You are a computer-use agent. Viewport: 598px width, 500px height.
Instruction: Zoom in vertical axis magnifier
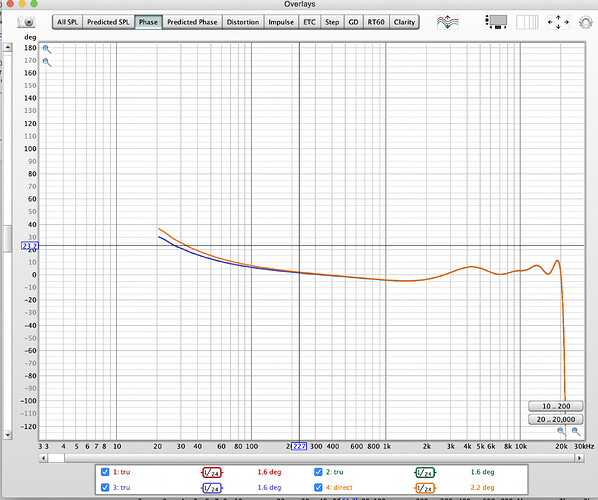pos(47,49)
